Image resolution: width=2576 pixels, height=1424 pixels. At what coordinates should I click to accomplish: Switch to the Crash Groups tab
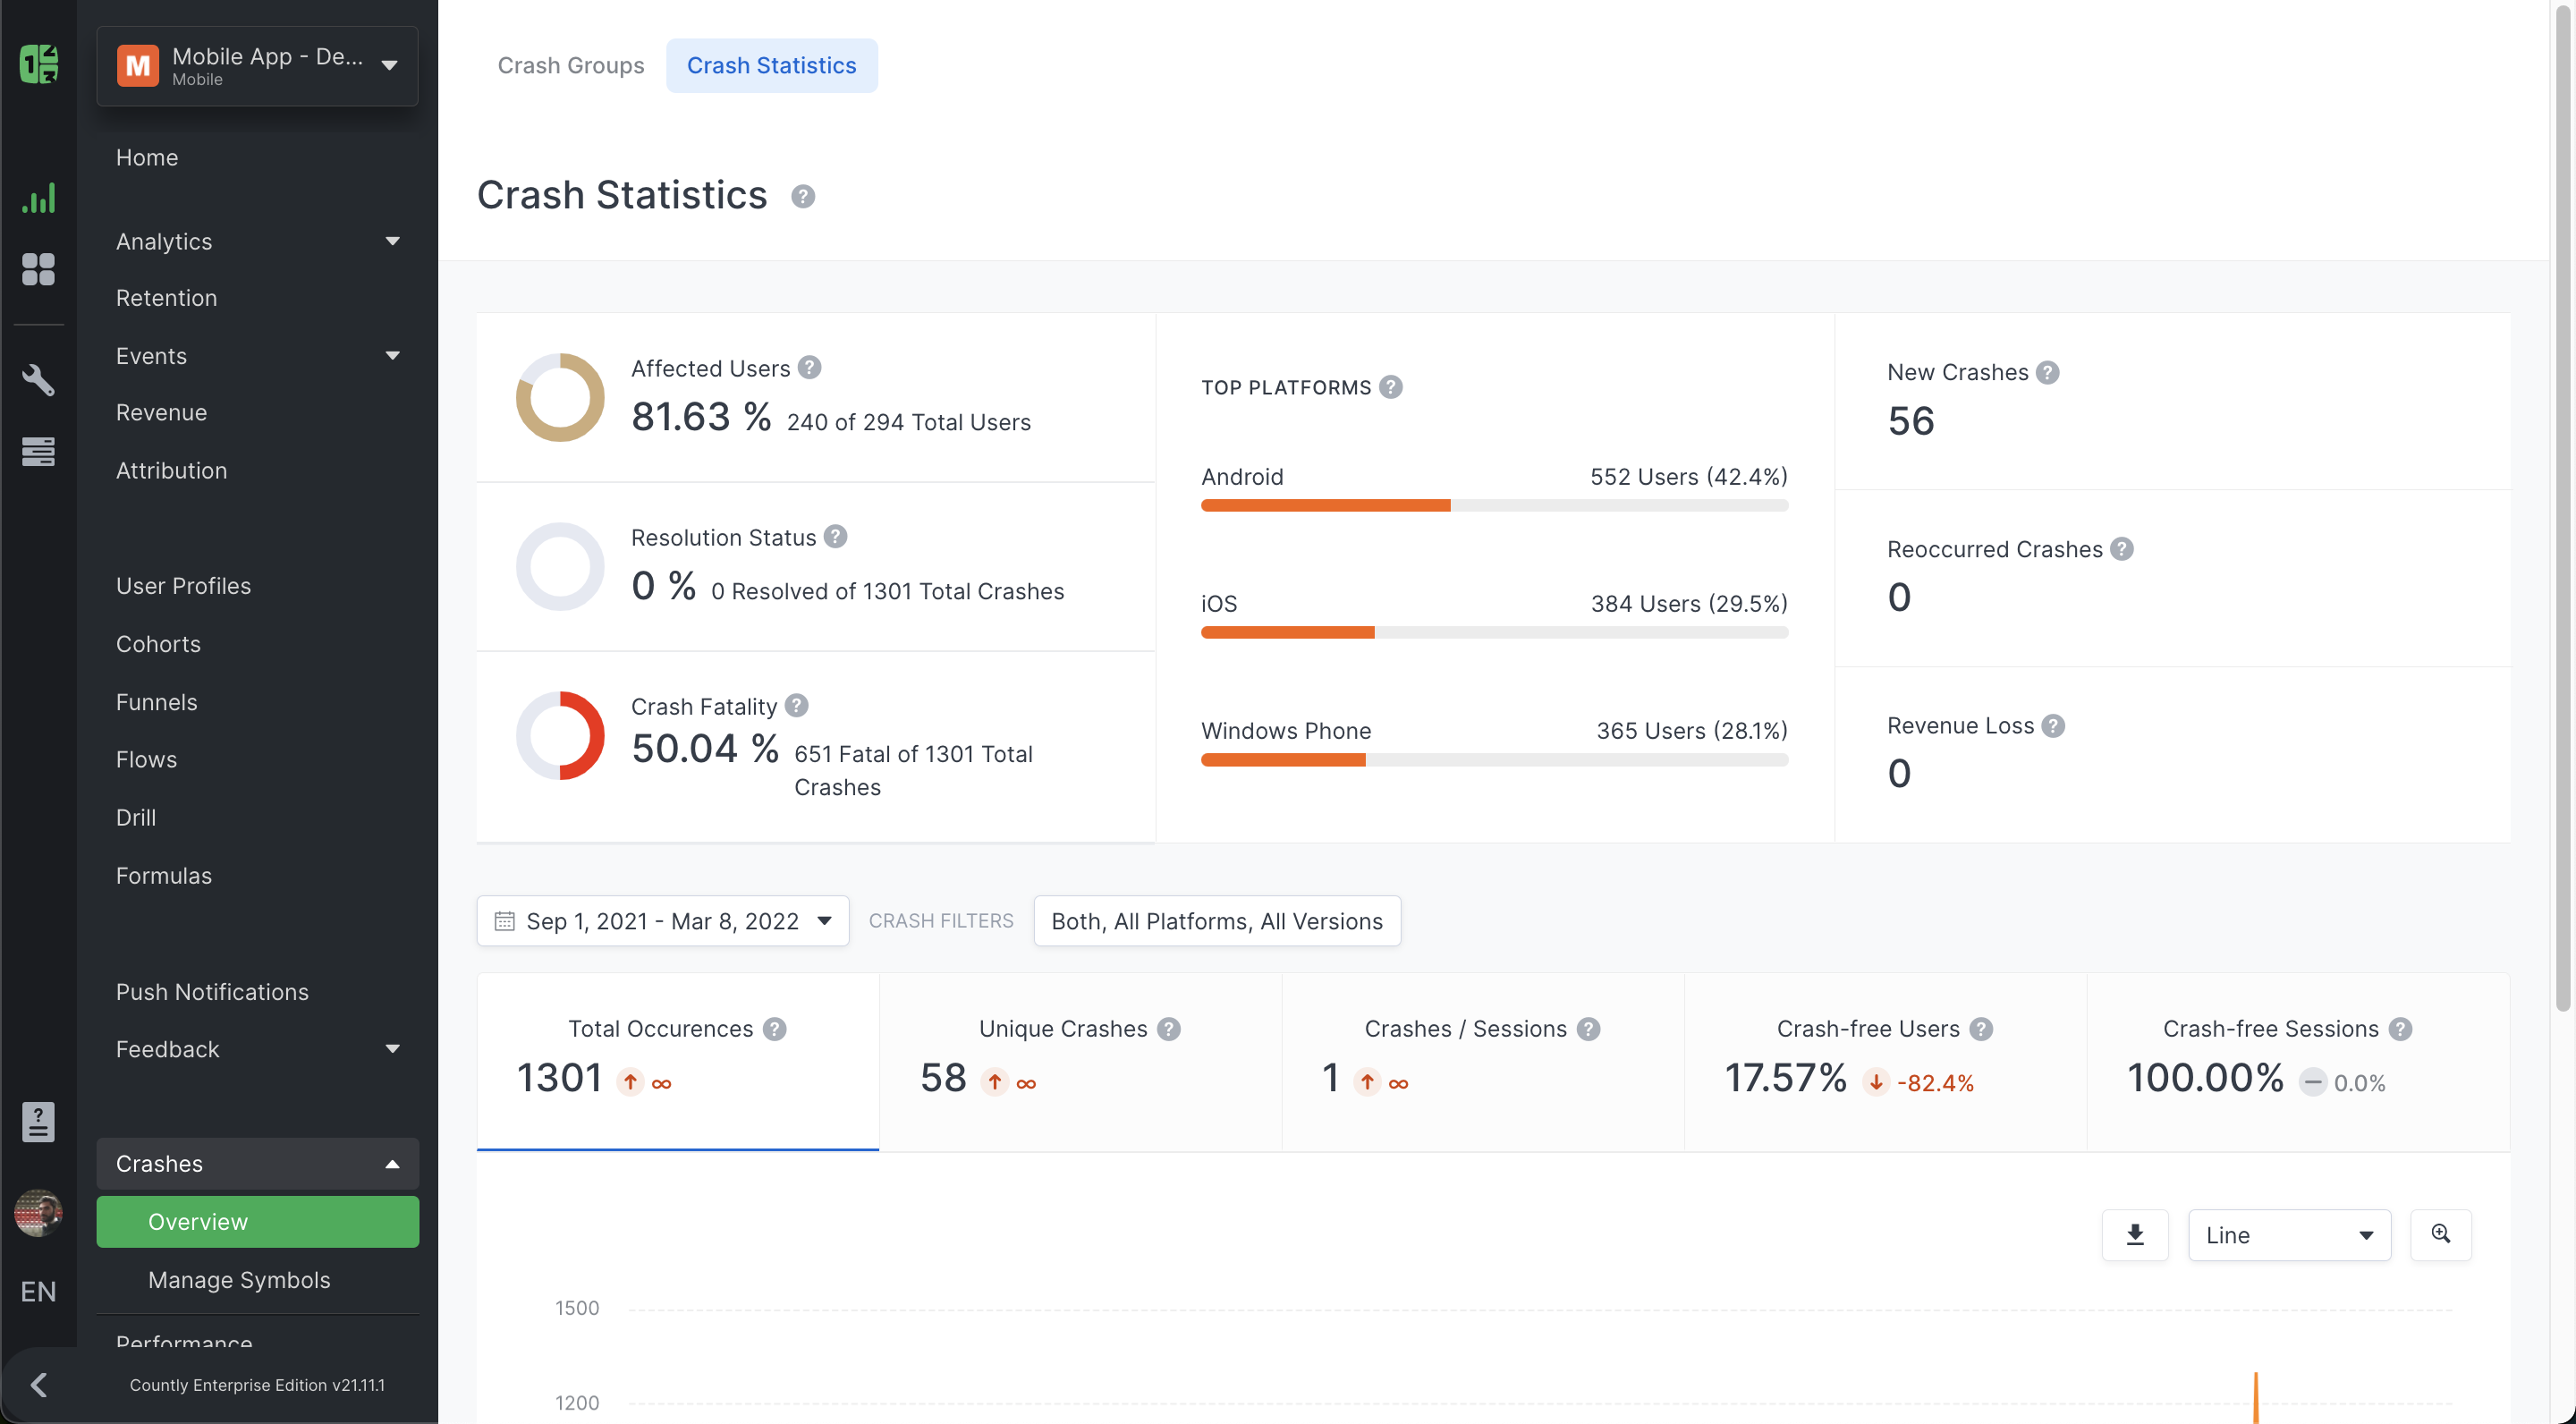tap(570, 65)
